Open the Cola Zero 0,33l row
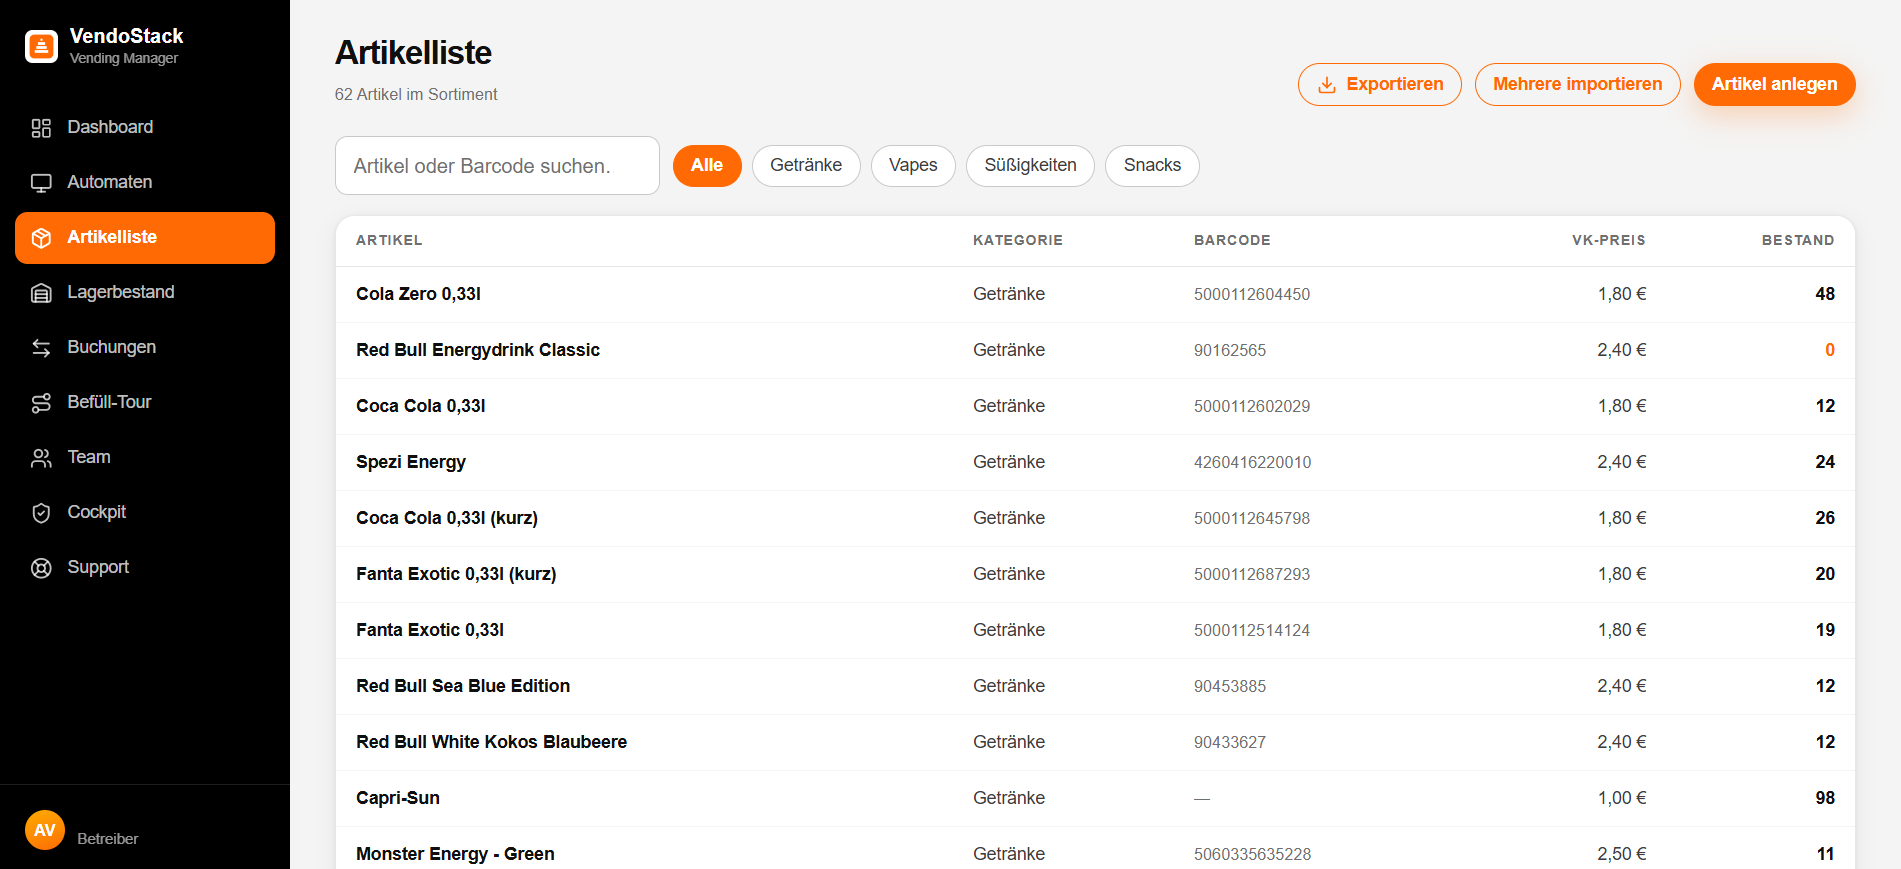This screenshot has height=869, width=1901. coord(1095,294)
